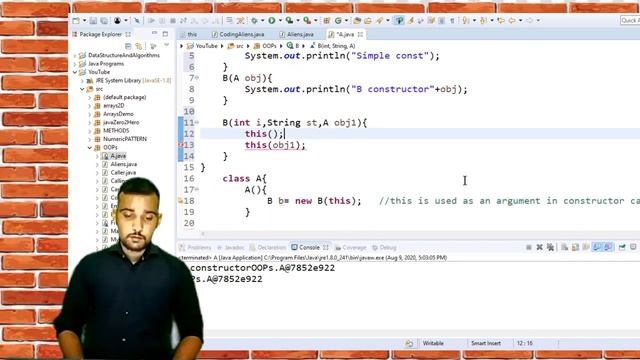Screen dimensions: 640x360
Task: Expand the JRE System Library node
Action: point(82,80)
